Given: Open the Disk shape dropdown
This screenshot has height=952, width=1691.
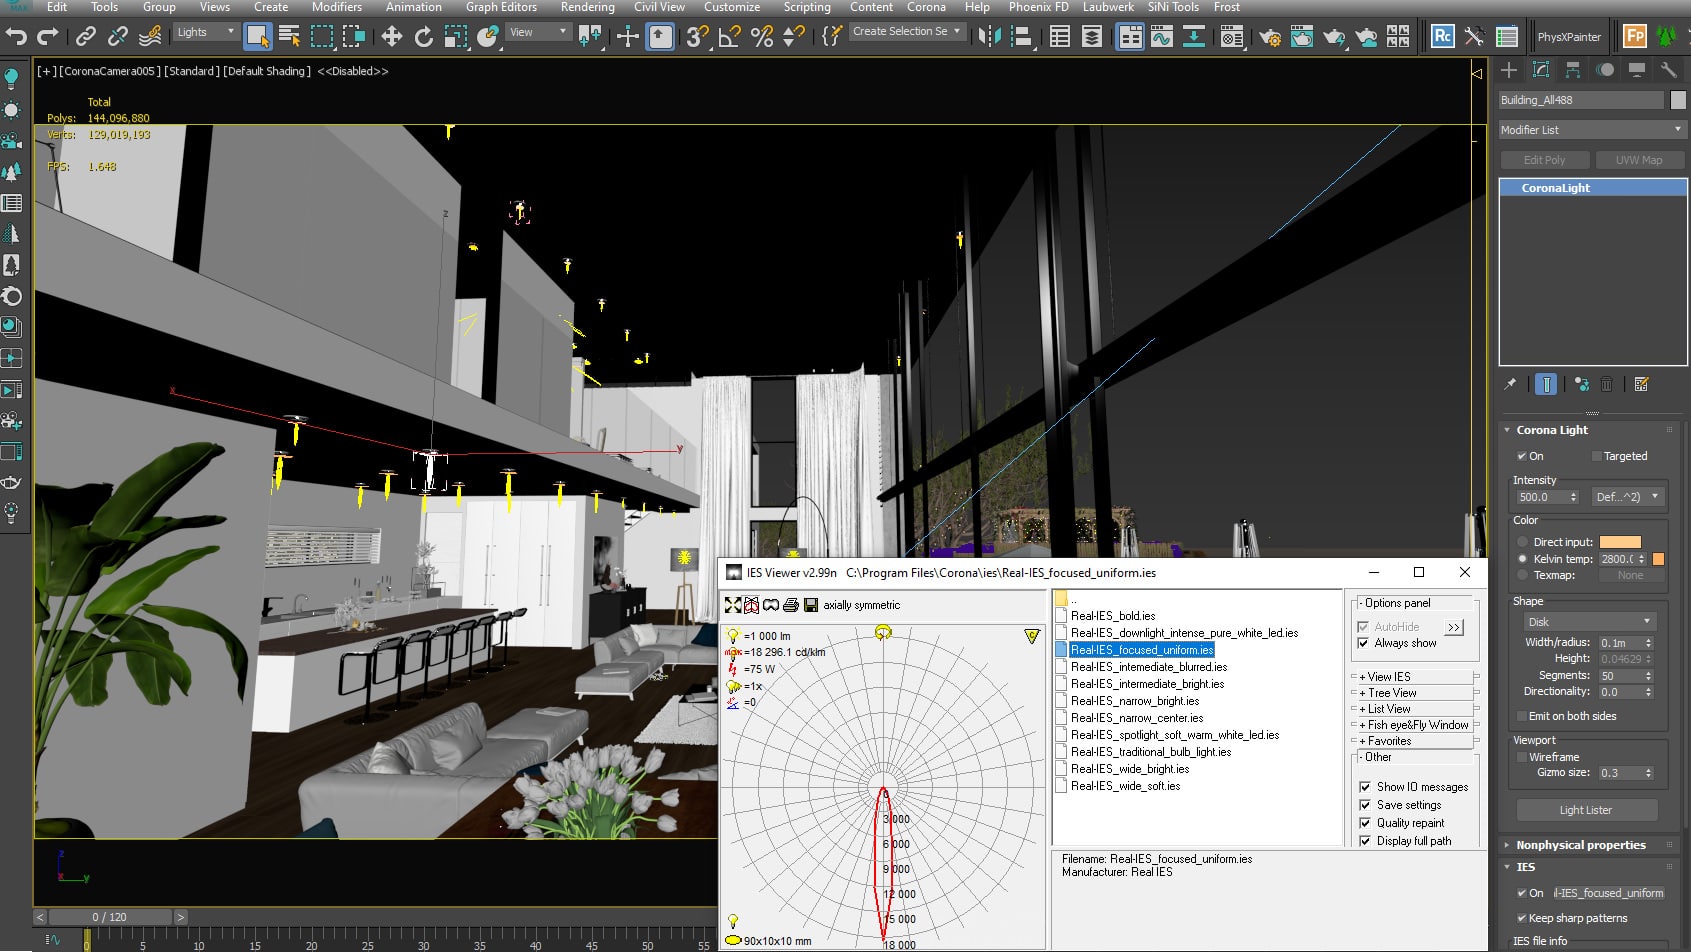Looking at the screenshot, I should [x=1589, y=622].
